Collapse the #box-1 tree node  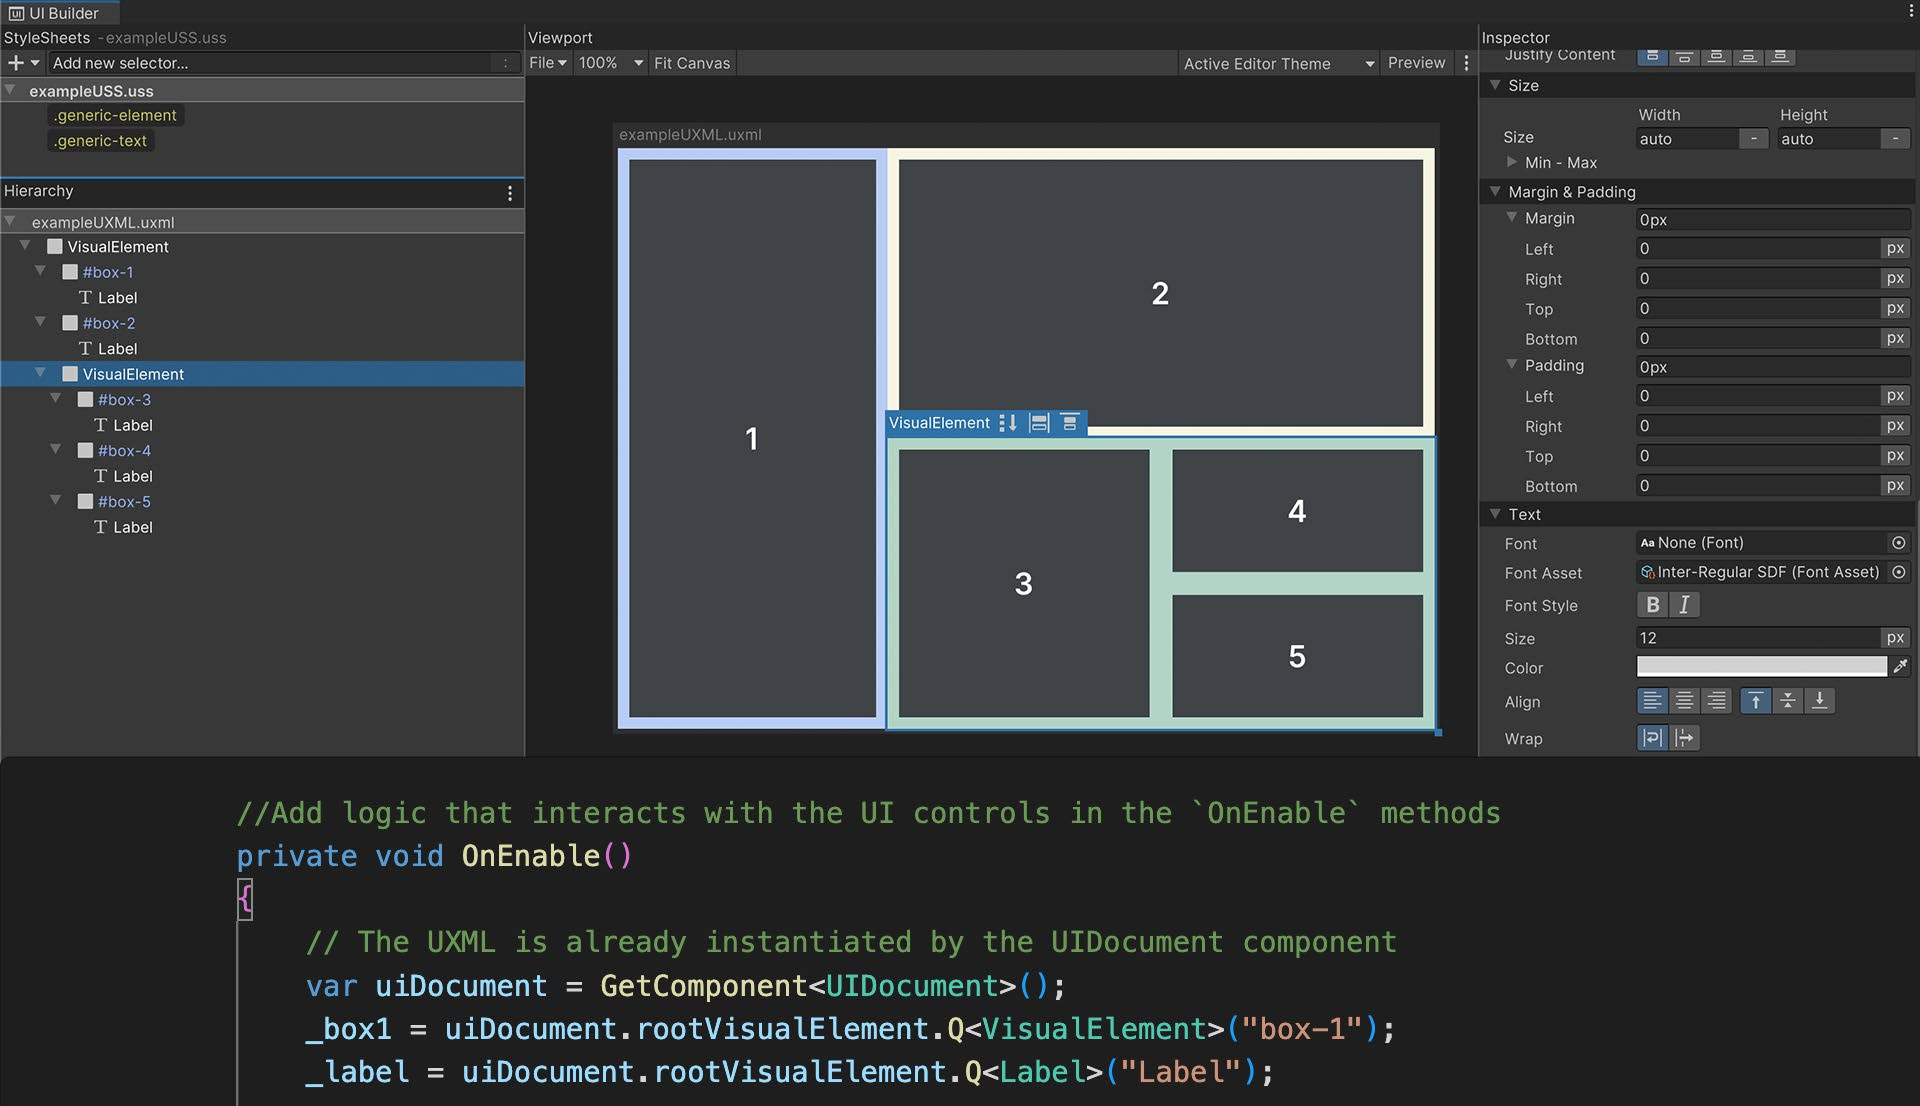(x=41, y=271)
